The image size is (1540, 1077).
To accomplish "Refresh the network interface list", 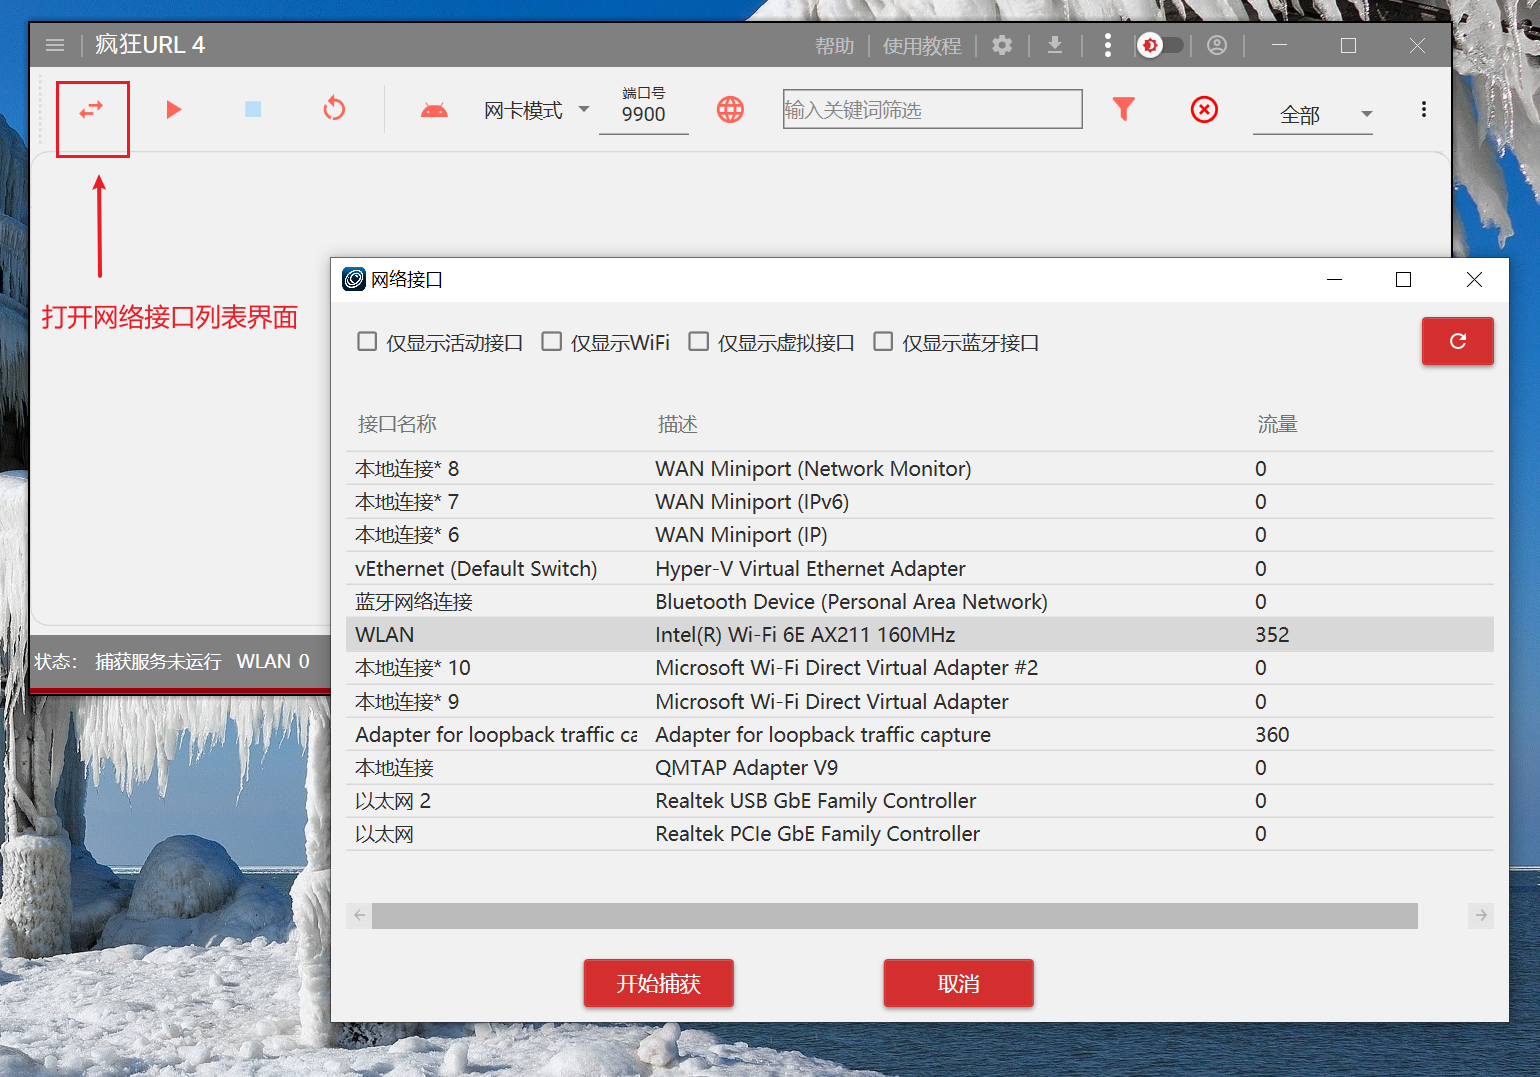I will point(1457,341).
